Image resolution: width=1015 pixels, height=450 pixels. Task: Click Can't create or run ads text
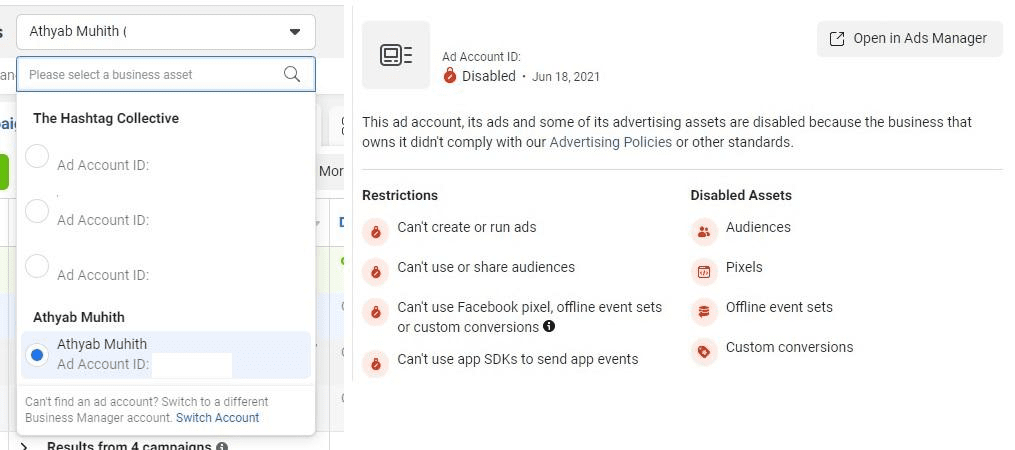click(x=467, y=227)
